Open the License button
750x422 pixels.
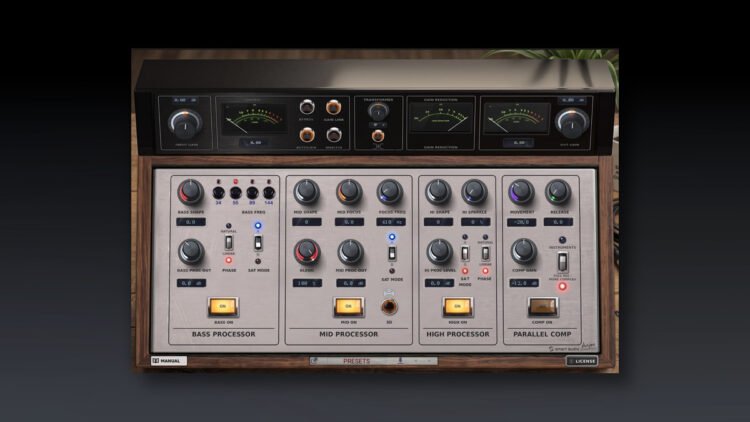[x=582, y=361]
